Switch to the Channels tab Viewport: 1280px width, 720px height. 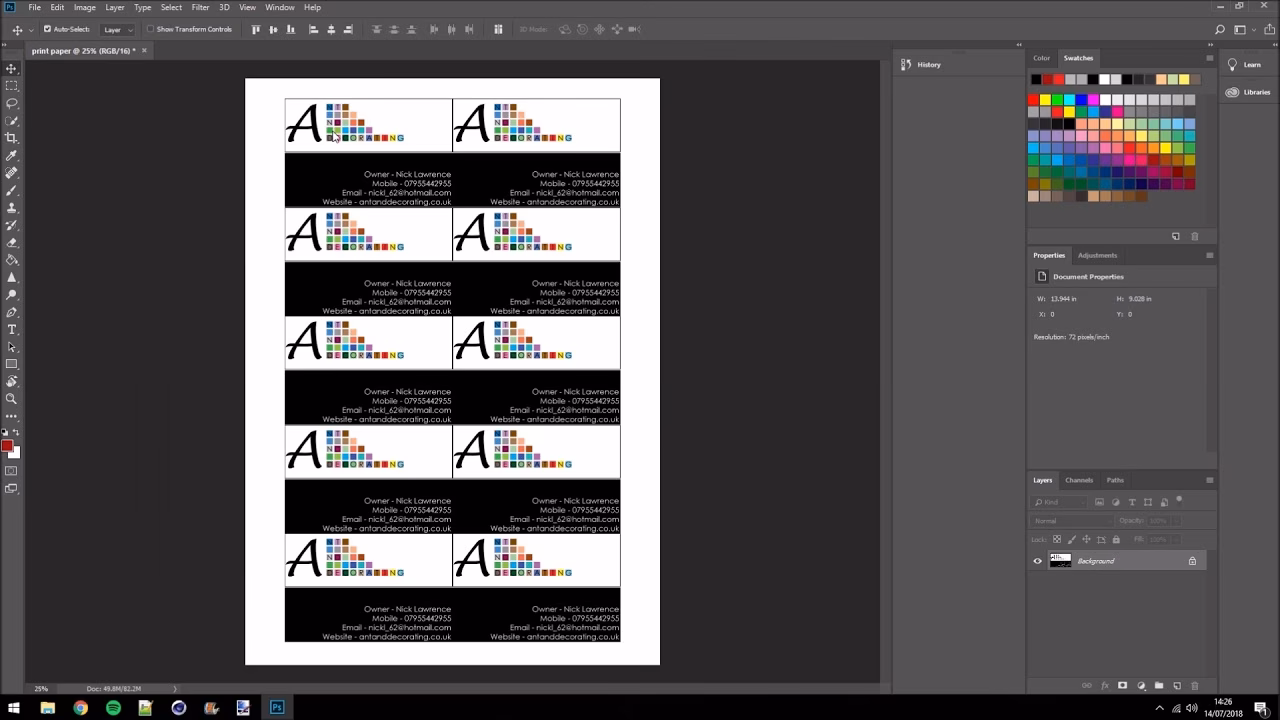[1079, 480]
